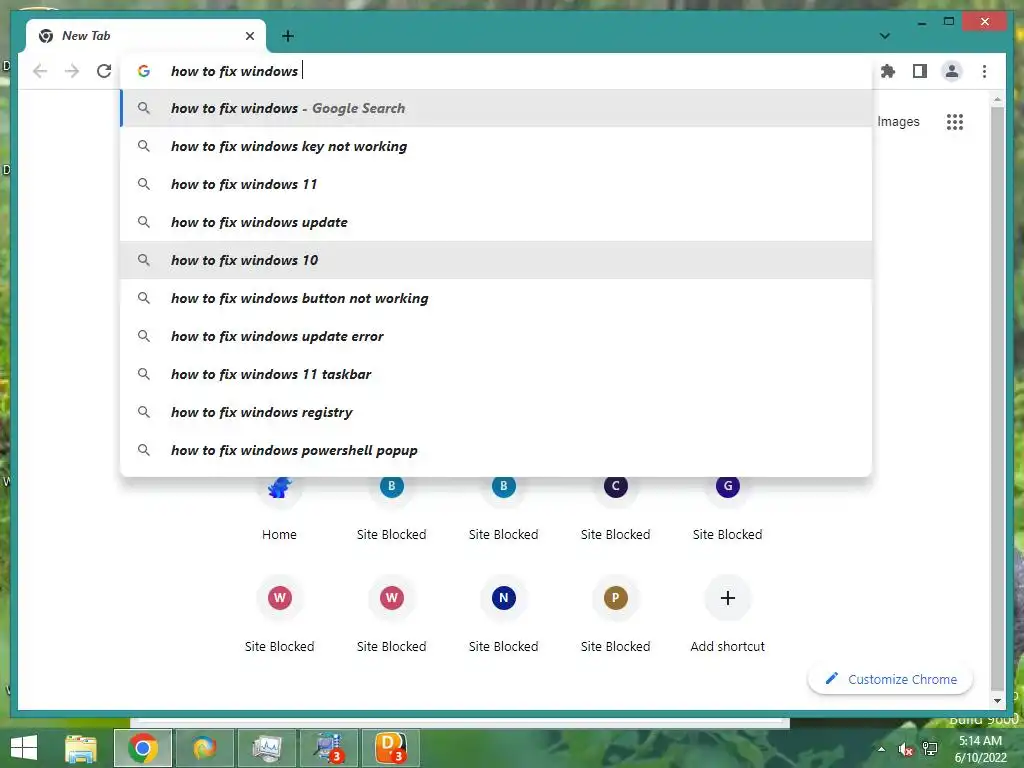Choose 'how to fix windows - Google Search'
Image resolution: width=1024 pixels, height=768 pixels.
pyautogui.click(x=496, y=108)
